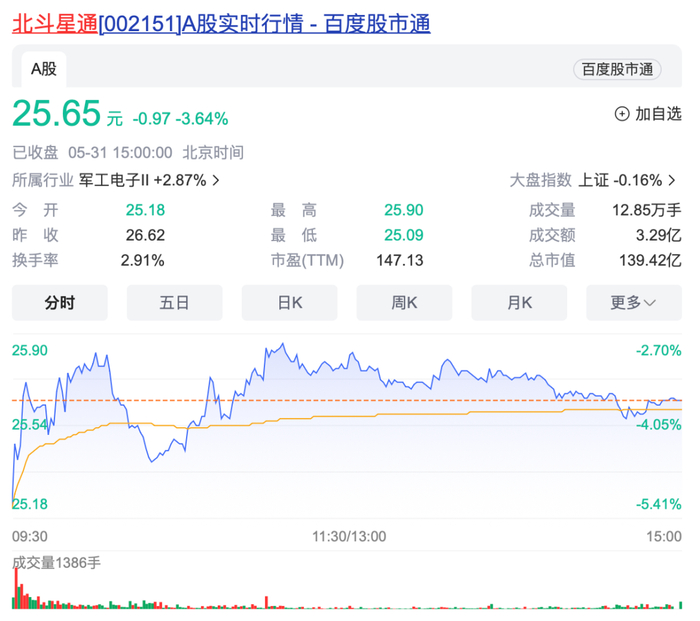Click the 25.90 axis label on chart
The height and width of the screenshot is (621, 700).
(x=29, y=350)
